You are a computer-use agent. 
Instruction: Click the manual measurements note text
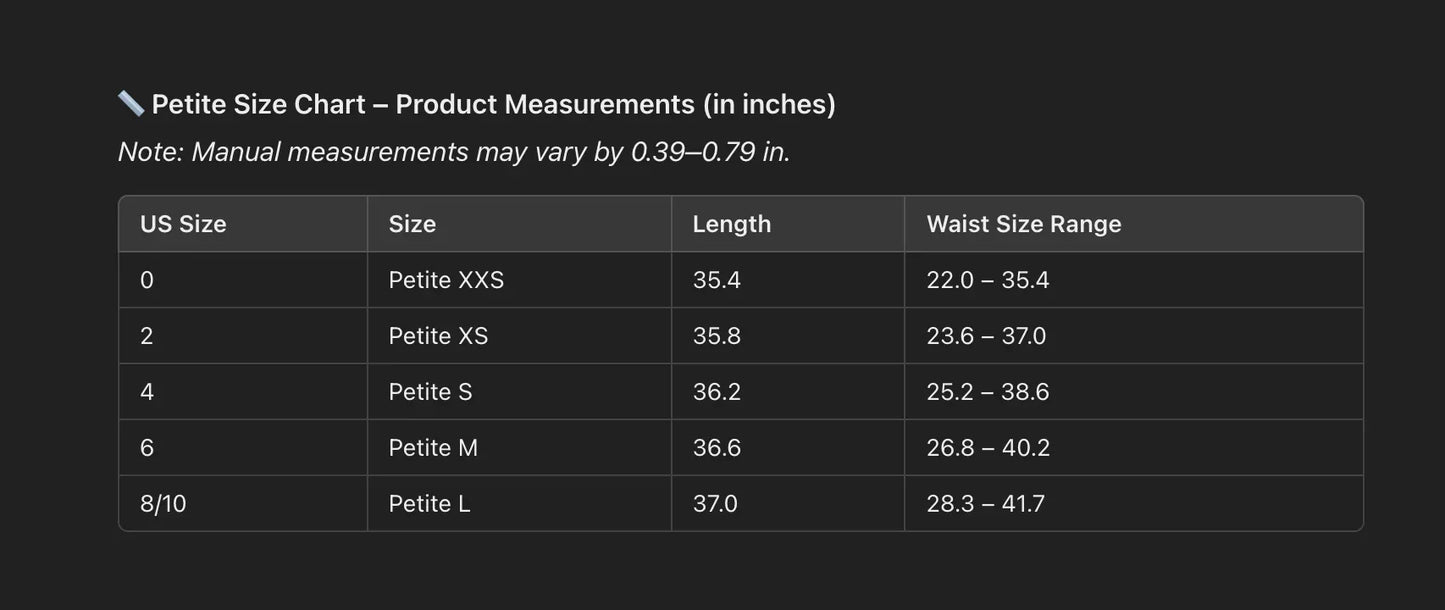[454, 152]
